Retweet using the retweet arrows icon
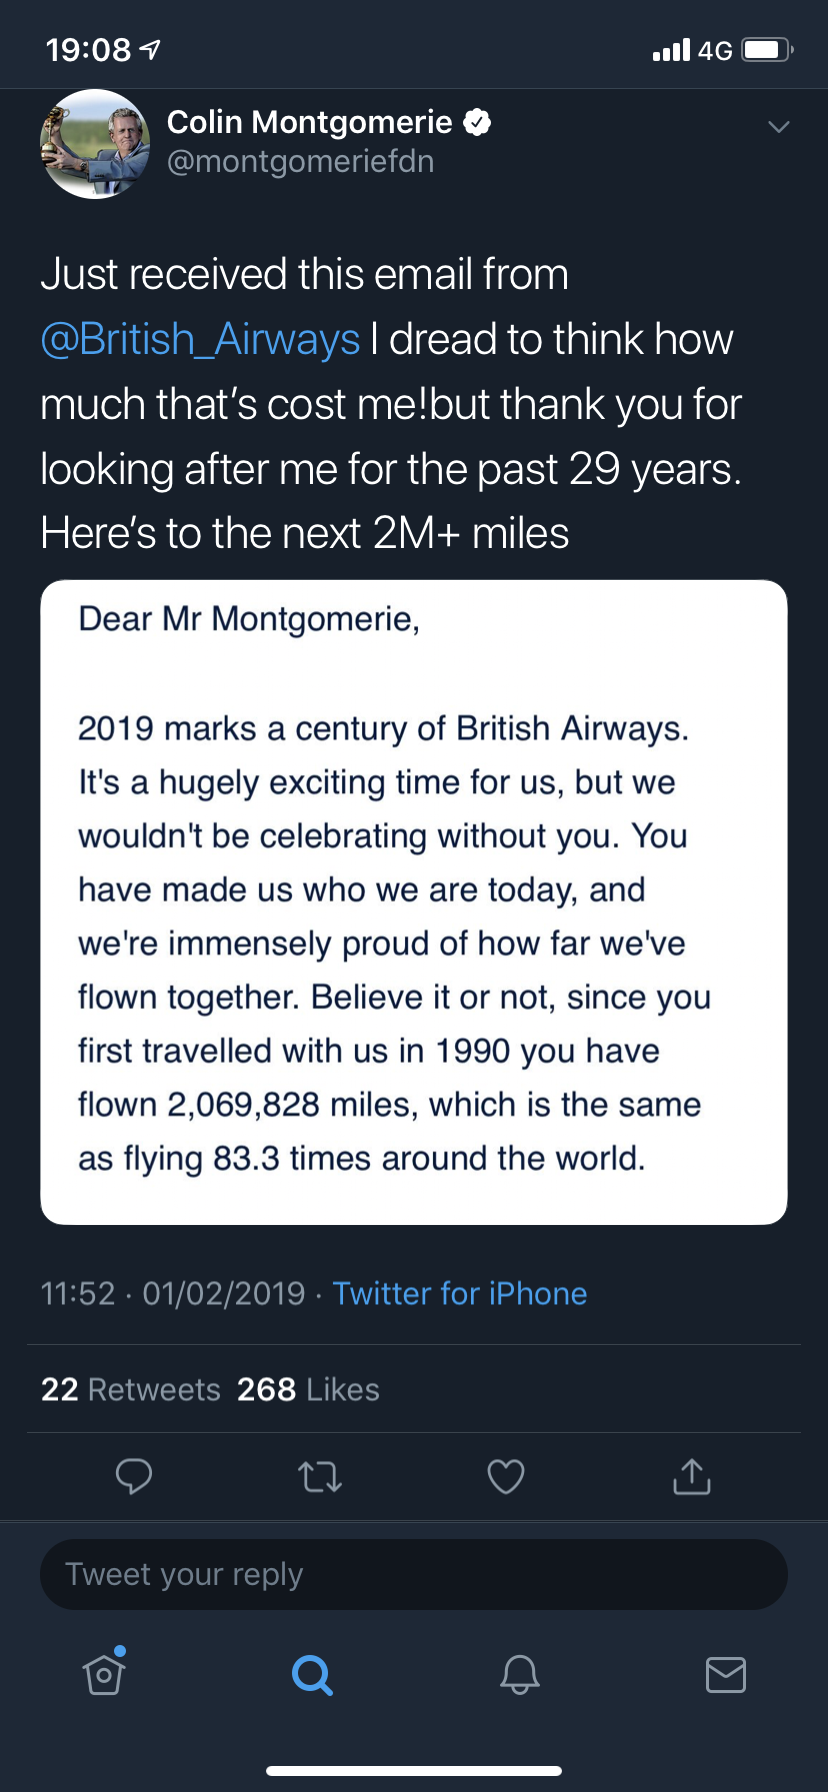This screenshot has width=828, height=1792. click(320, 1477)
